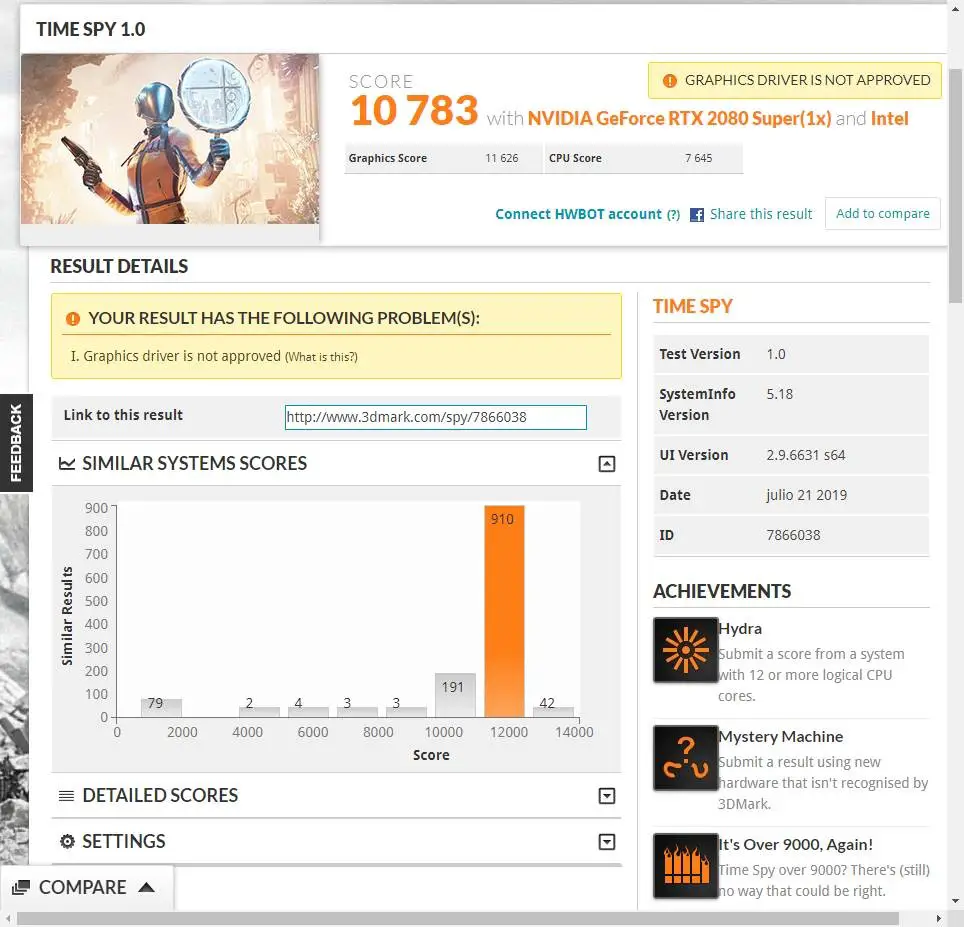Click the Intel CPU name text
This screenshot has height=927, width=964.
(890, 118)
